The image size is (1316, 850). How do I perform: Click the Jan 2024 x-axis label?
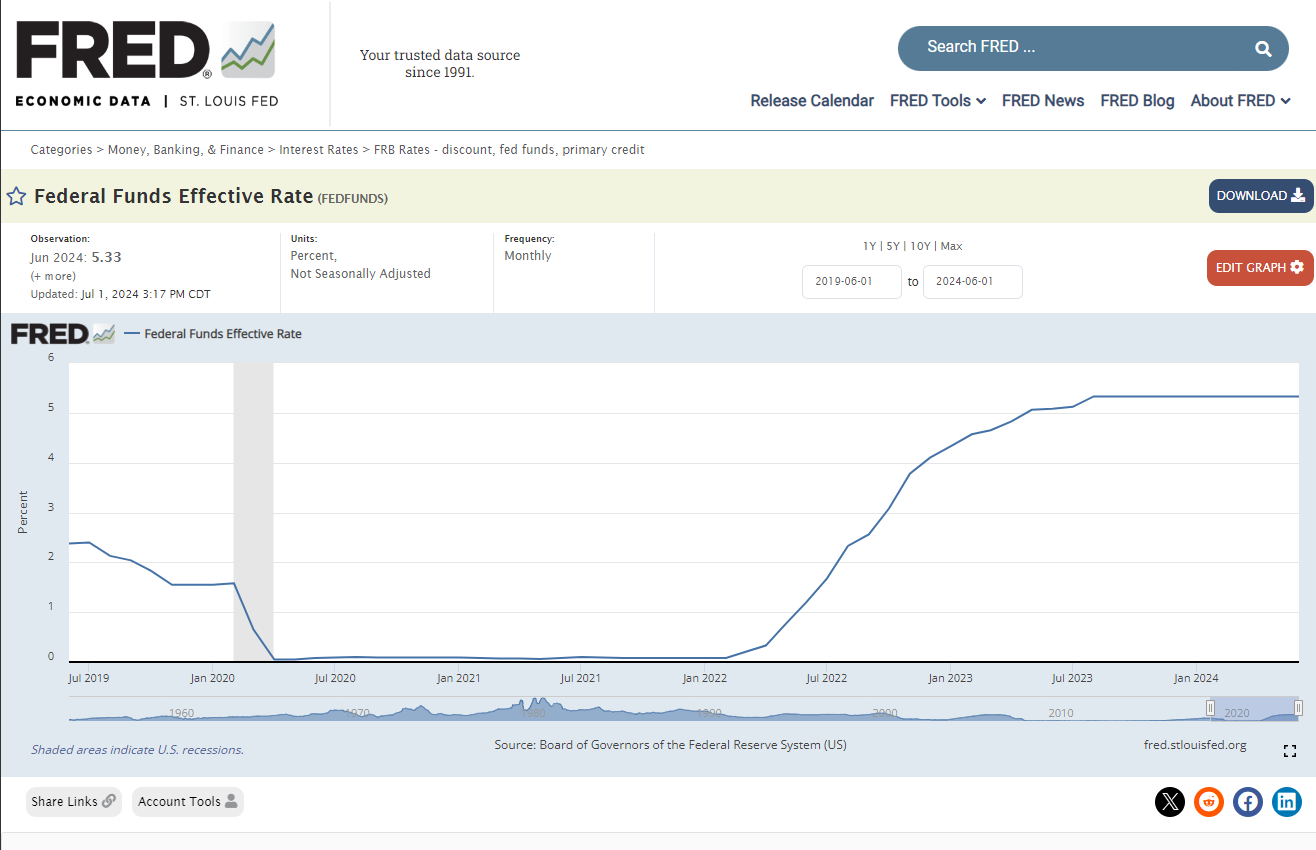(1196, 678)
